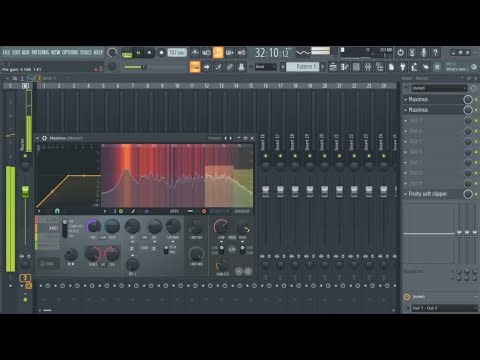The height and width of the screenshot is (360, 480).
Task: Open the FILE menu
Action: [6, 52]
